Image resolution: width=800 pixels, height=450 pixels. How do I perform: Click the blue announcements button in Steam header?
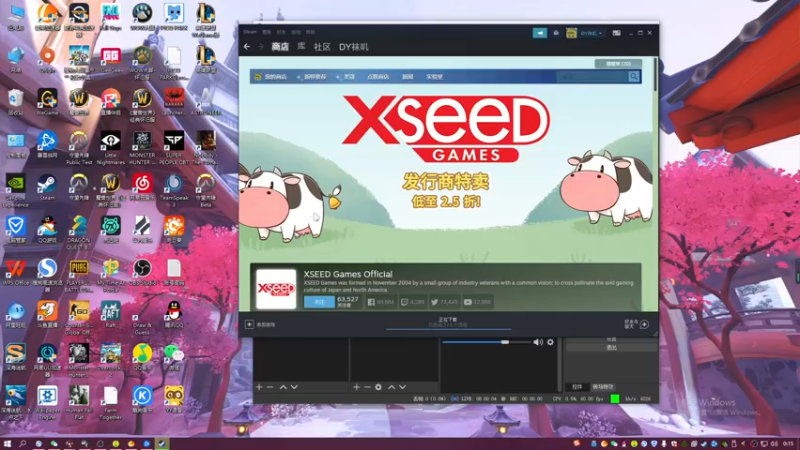pyautogui.click(x=540, y=33)
